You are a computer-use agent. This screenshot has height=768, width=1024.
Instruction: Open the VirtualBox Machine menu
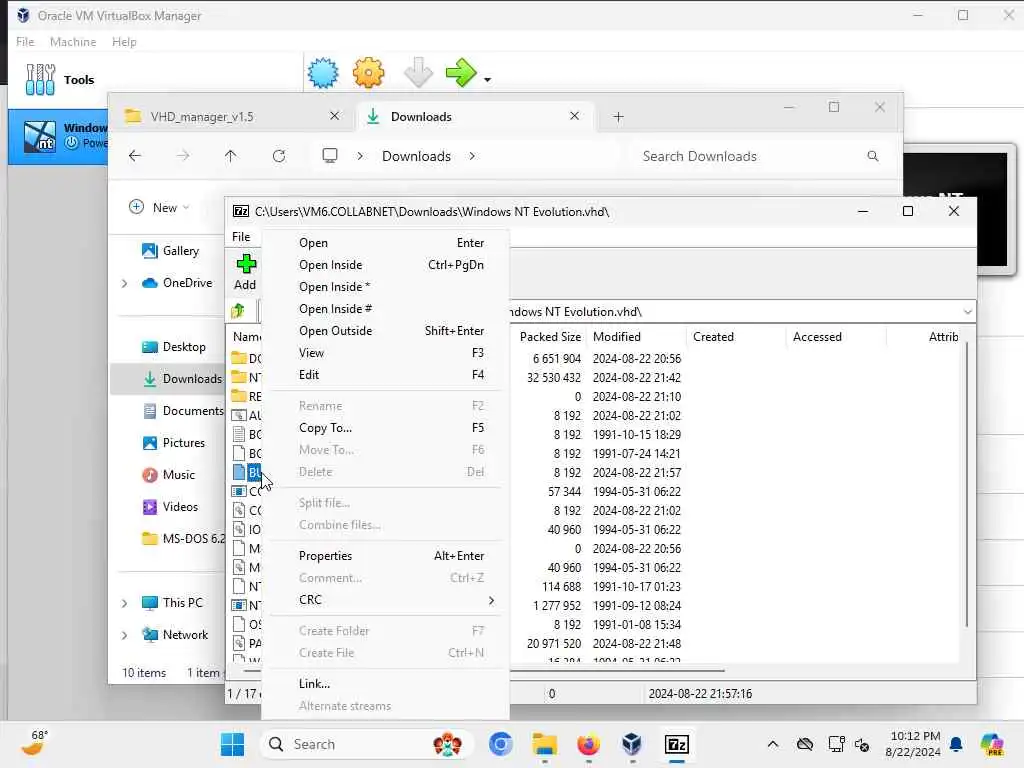[73, 42]
